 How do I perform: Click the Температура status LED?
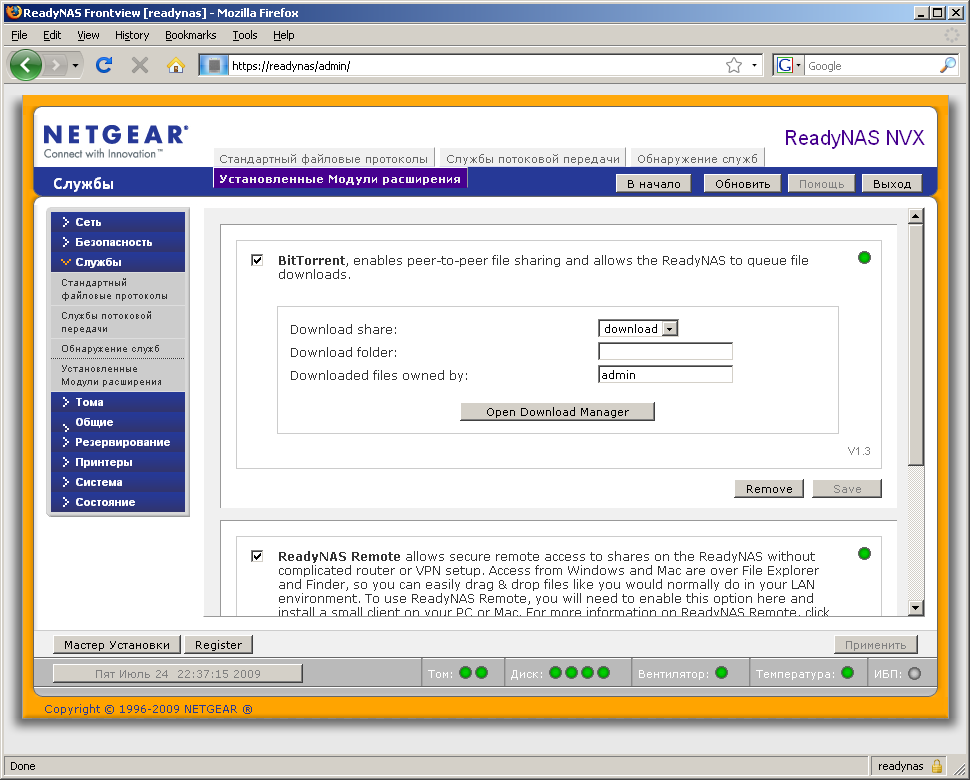[848, 672]
